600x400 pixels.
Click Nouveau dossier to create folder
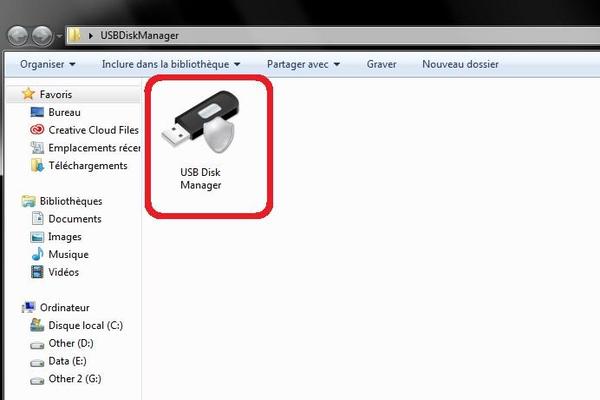460,65
